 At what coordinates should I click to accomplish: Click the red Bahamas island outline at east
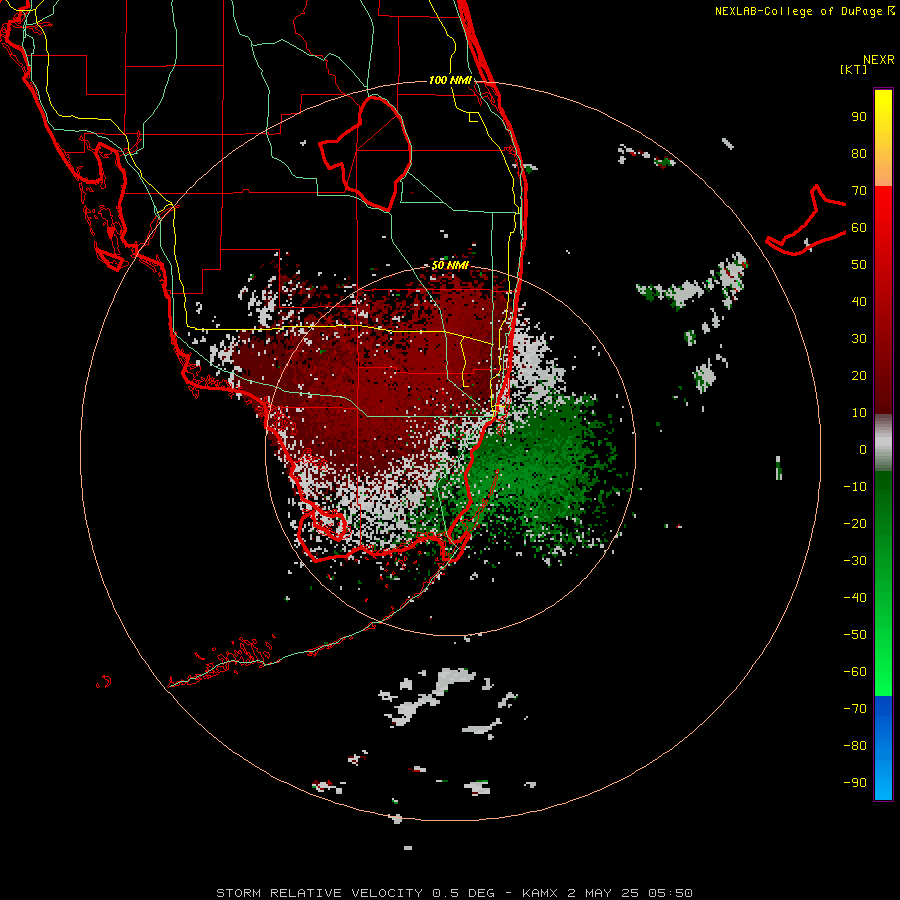coord(806,220)
